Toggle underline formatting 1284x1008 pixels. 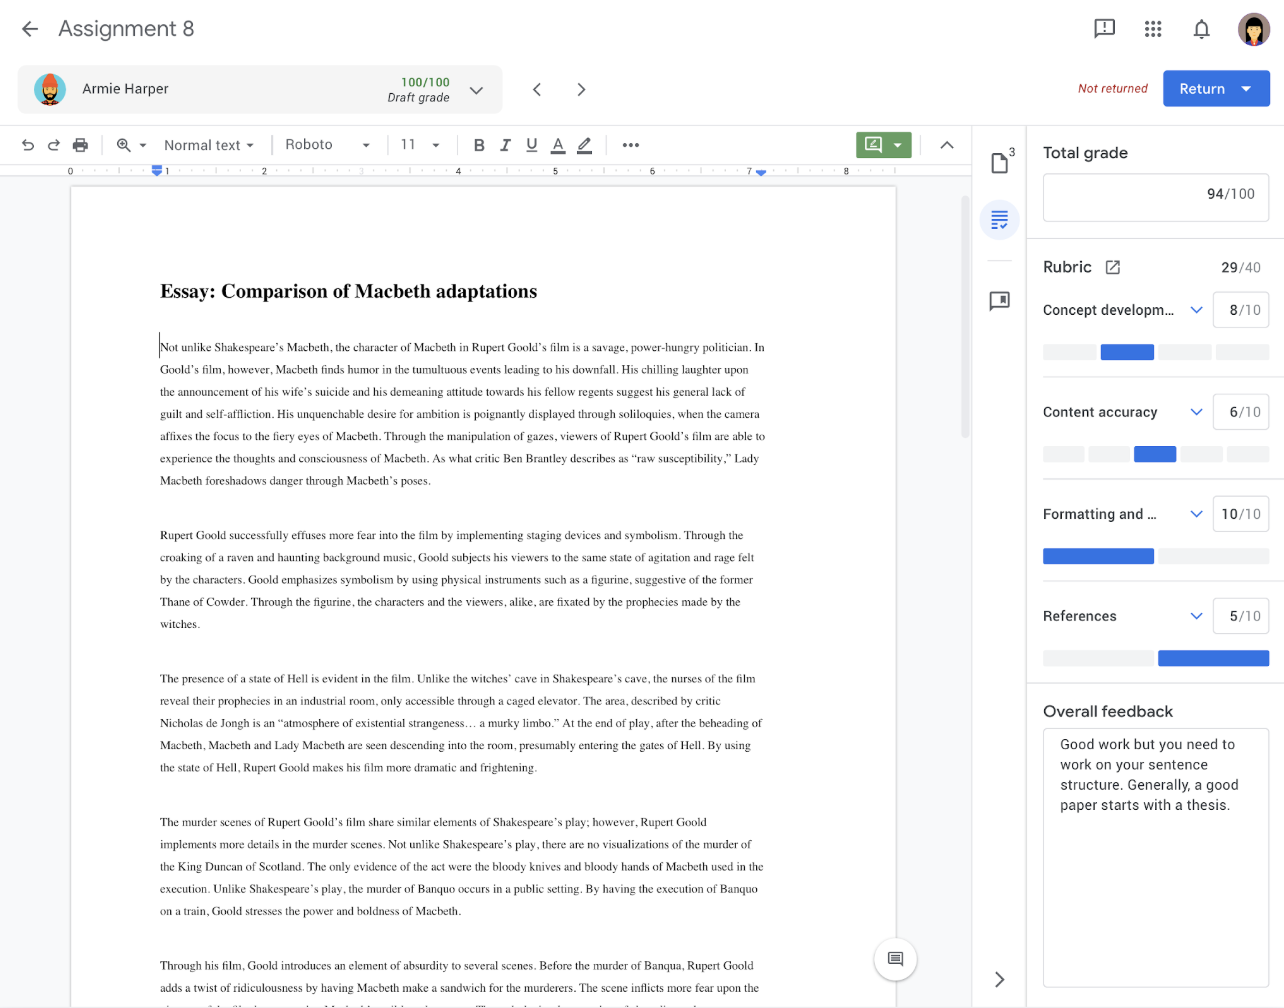pyautogui.click(x=532, y=145)
